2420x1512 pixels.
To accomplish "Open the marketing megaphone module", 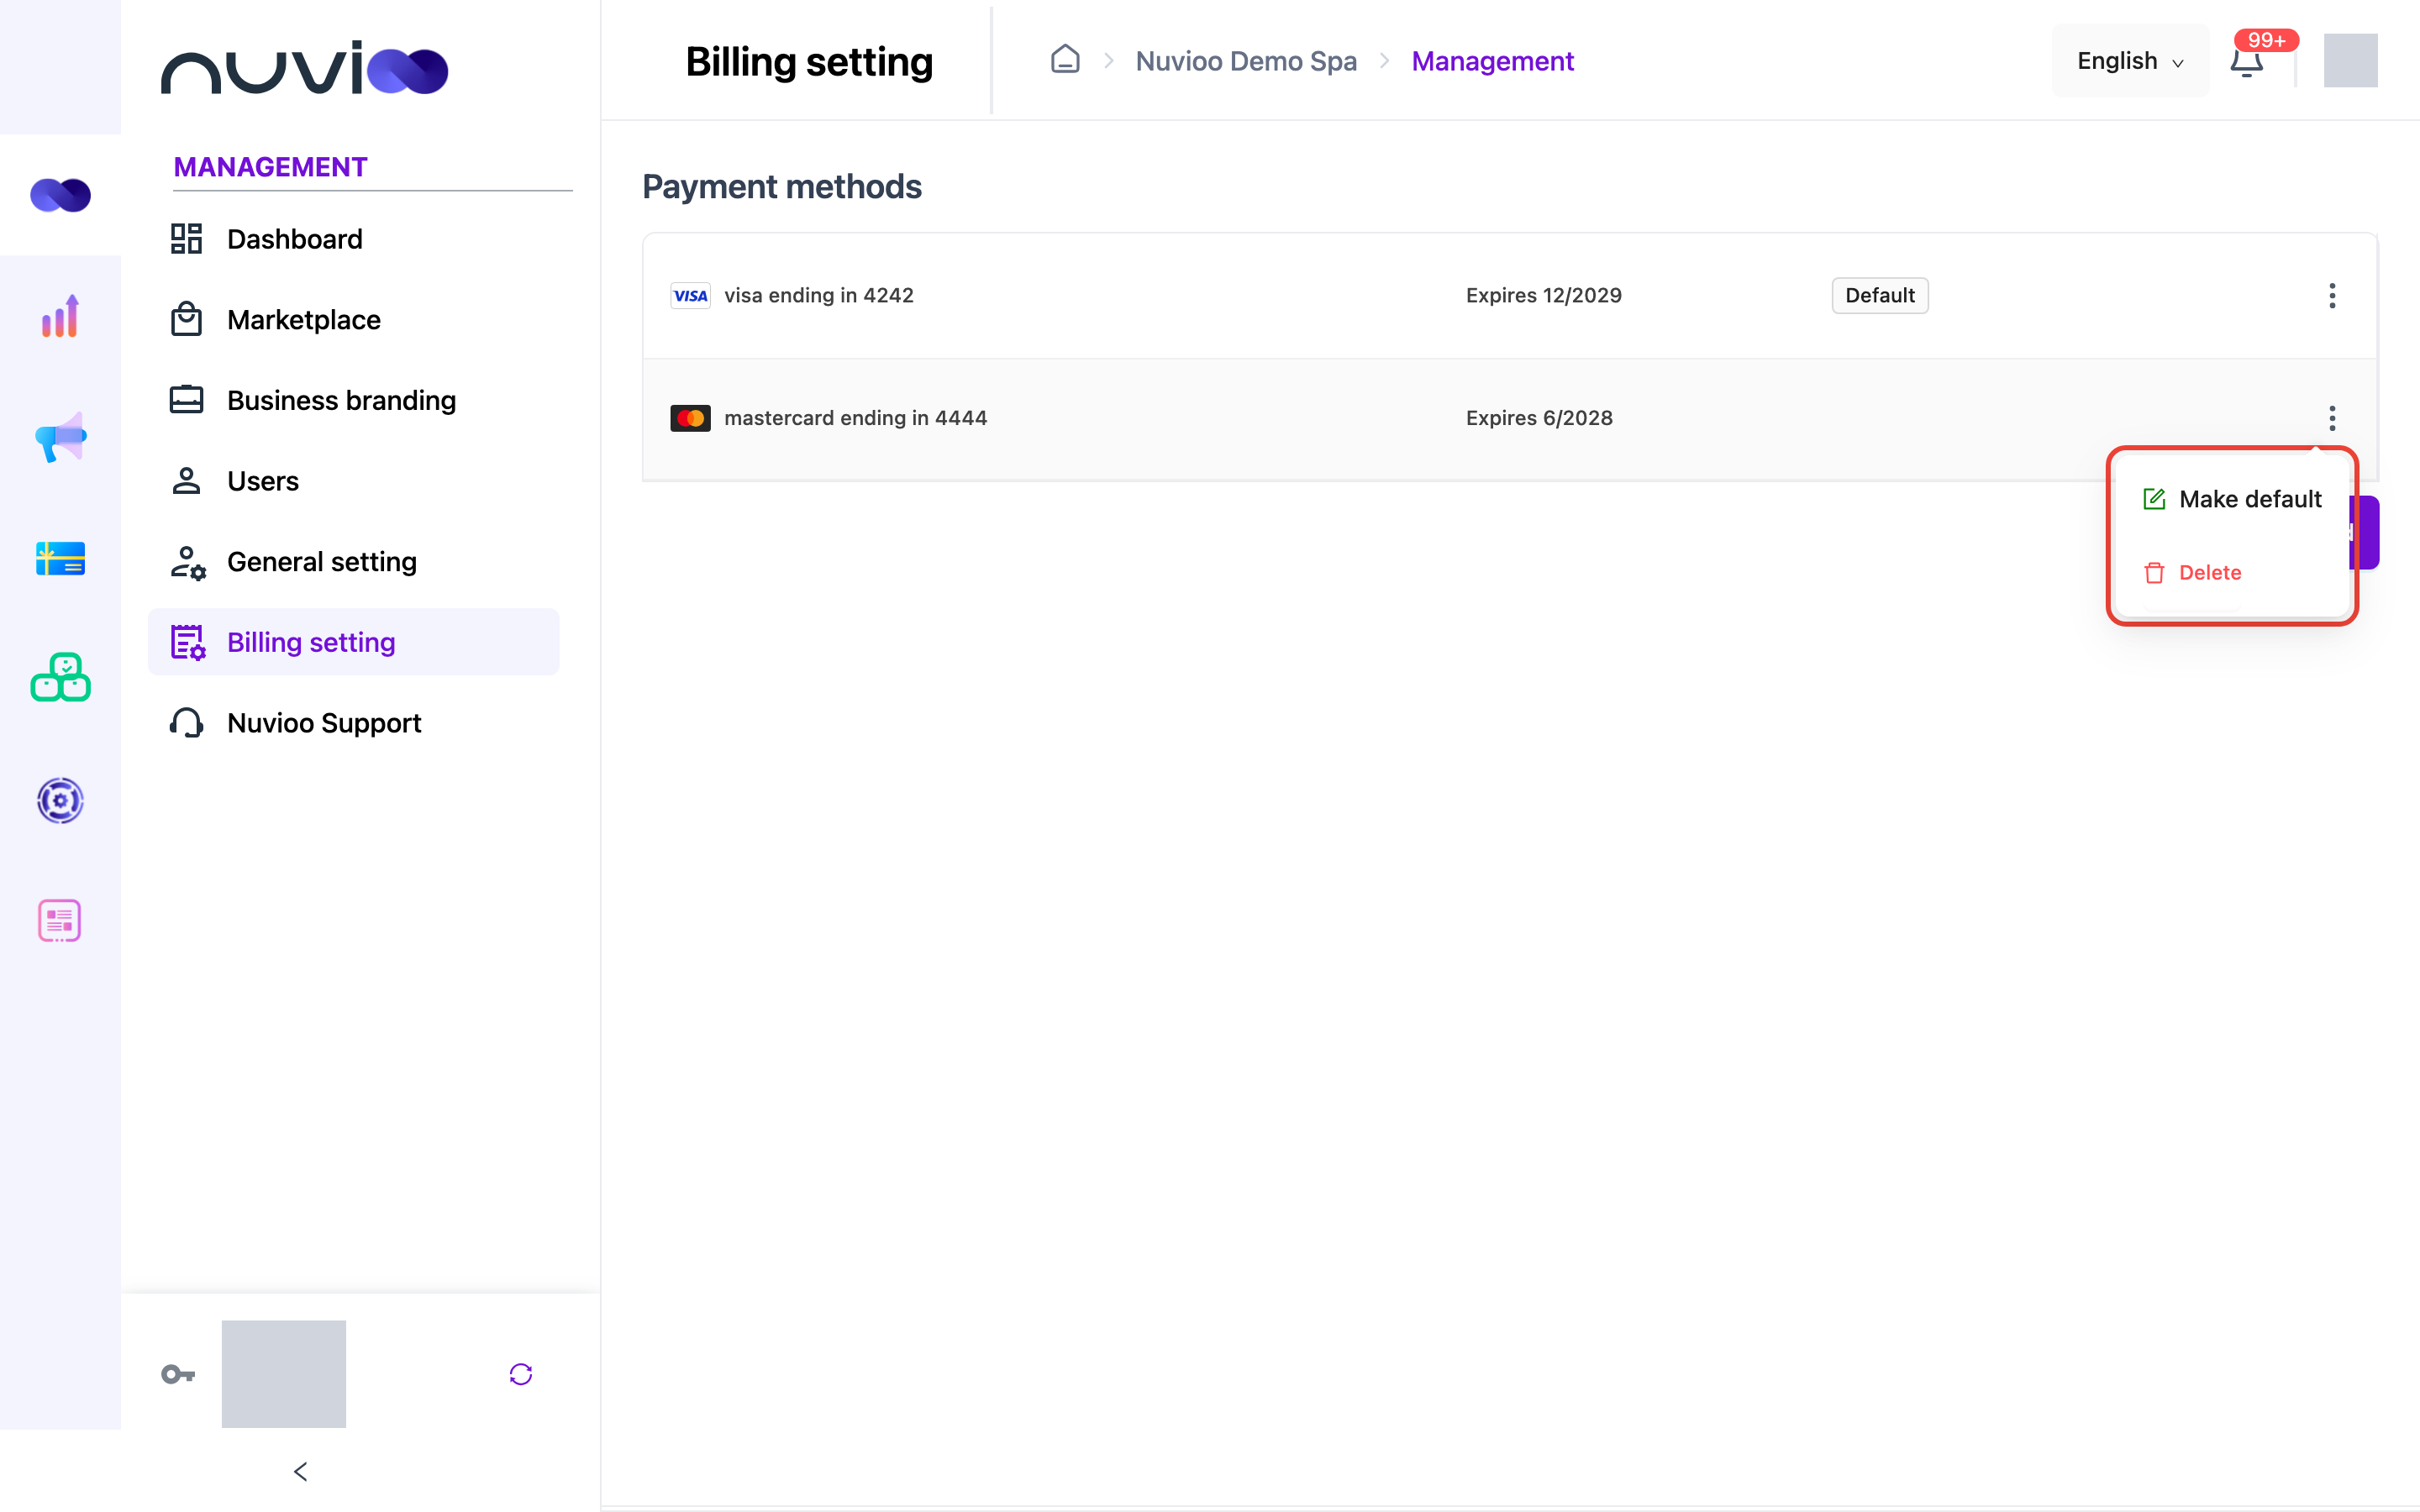I will pos(60,437).
